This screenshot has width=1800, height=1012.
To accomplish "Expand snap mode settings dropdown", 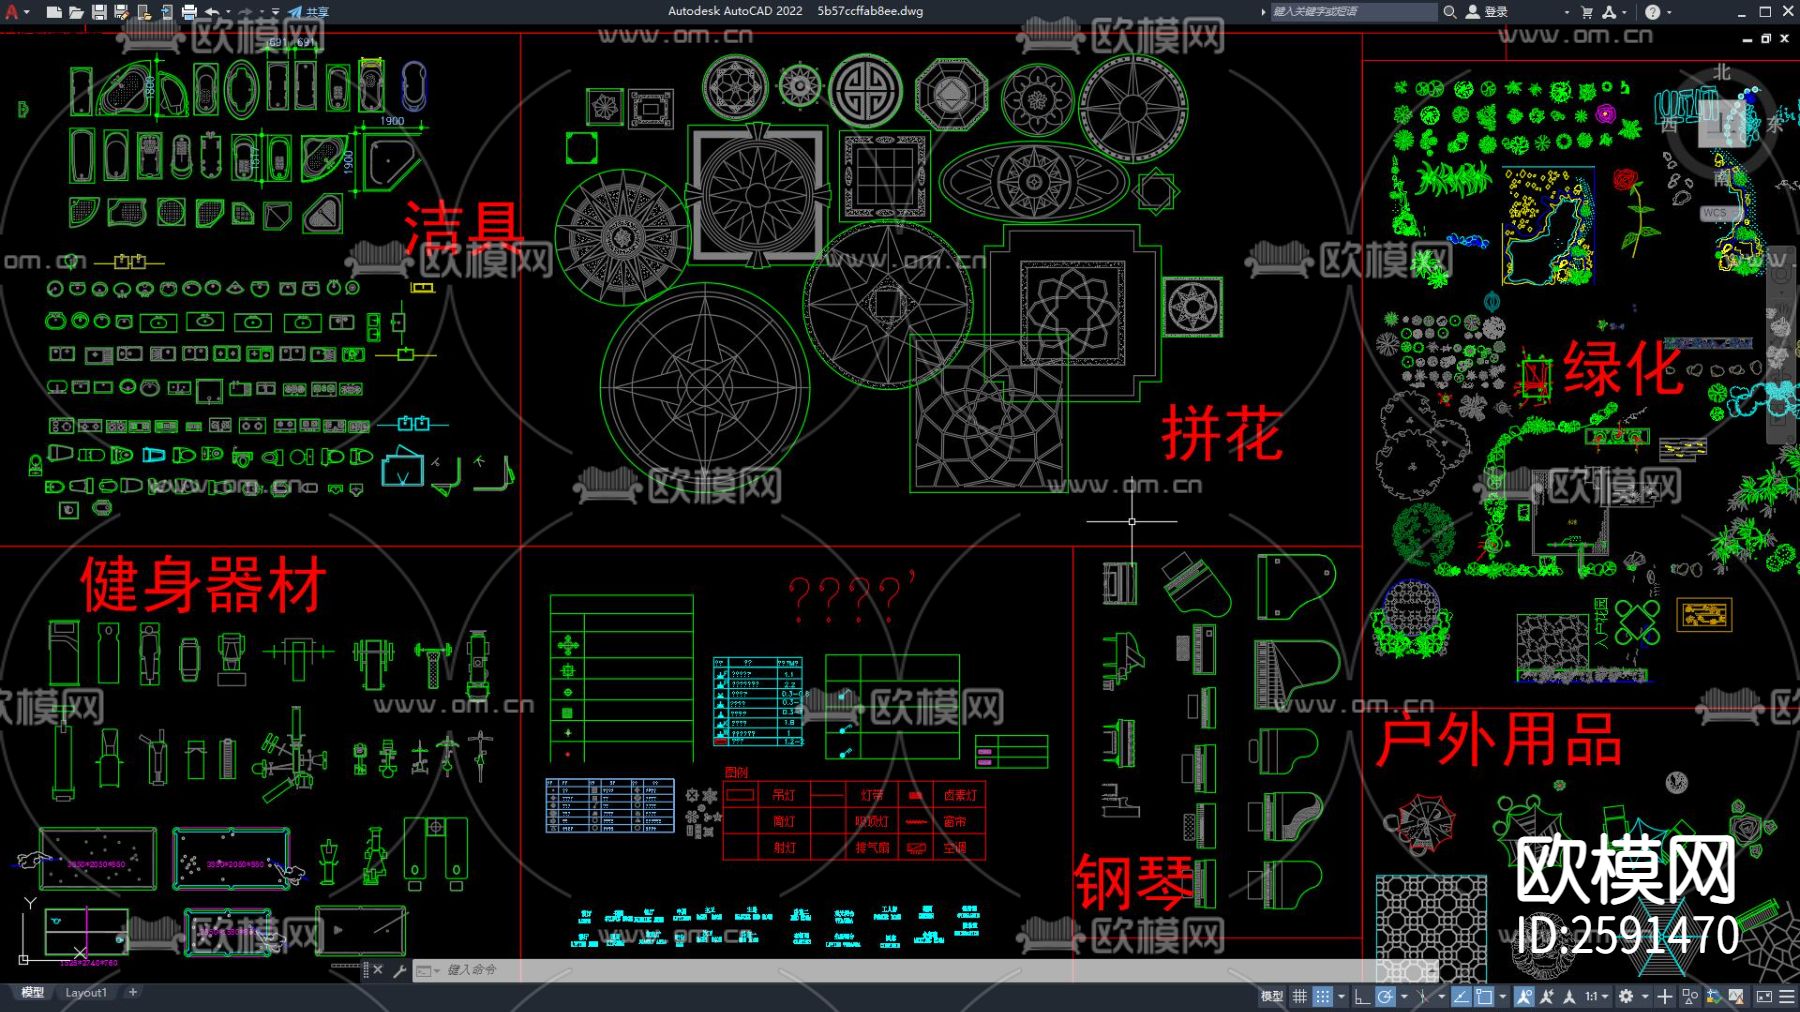I will click(1341, 996).
